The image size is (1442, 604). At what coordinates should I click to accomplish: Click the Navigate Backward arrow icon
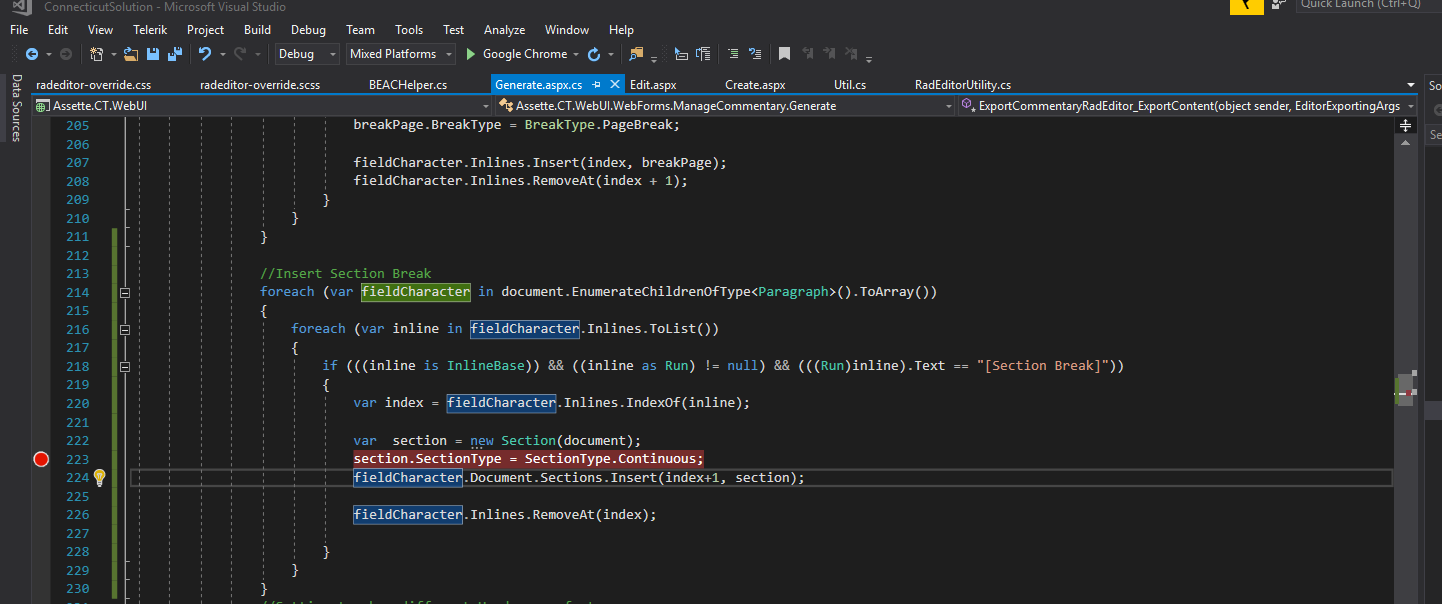coord(32,54)
